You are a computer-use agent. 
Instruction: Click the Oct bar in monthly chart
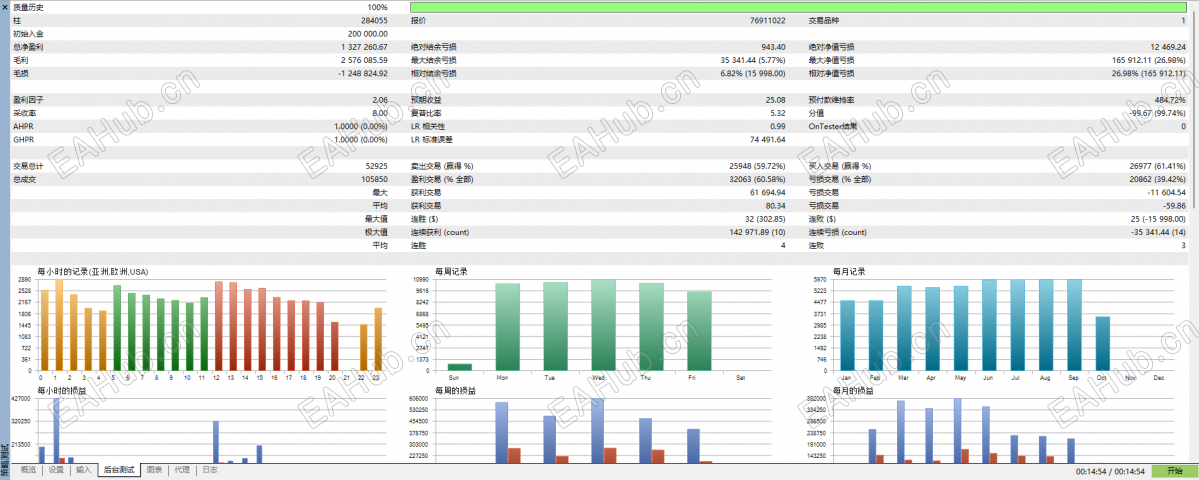click(x=1102, y=343)
